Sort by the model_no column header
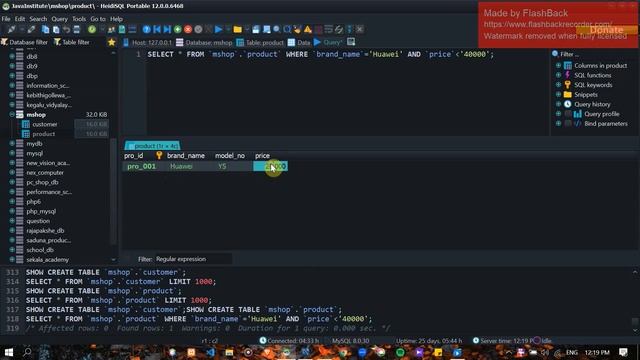 pyautogui.click(x=230, y=156)
